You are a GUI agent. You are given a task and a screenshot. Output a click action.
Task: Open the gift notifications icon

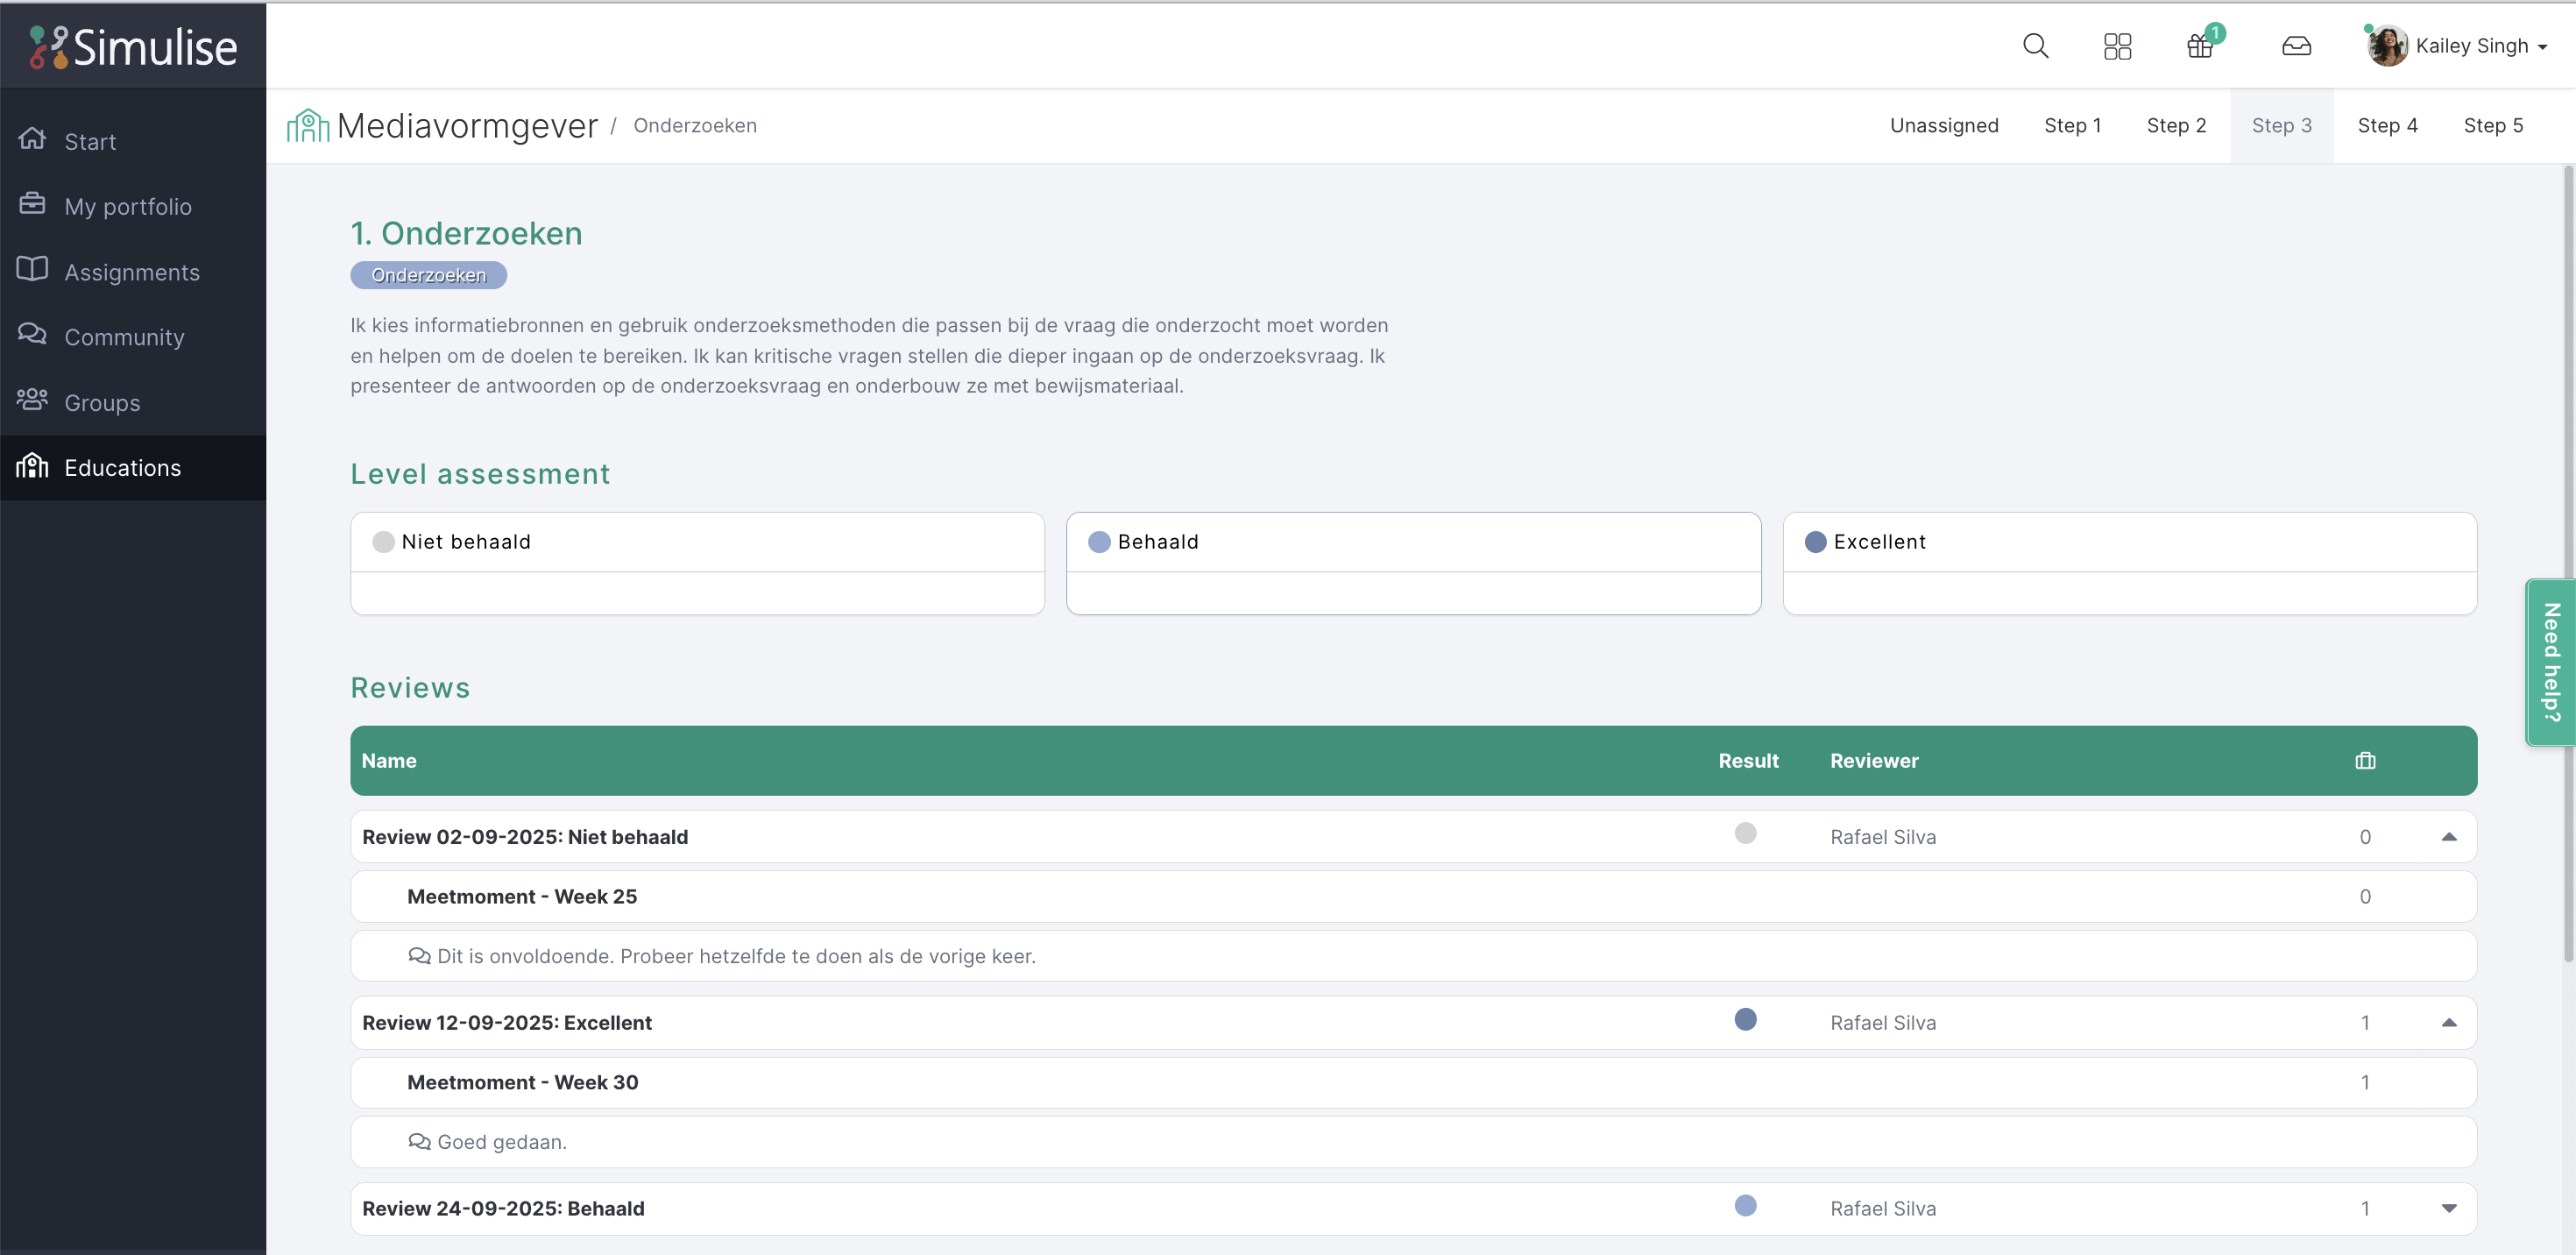click(2200, 46)
